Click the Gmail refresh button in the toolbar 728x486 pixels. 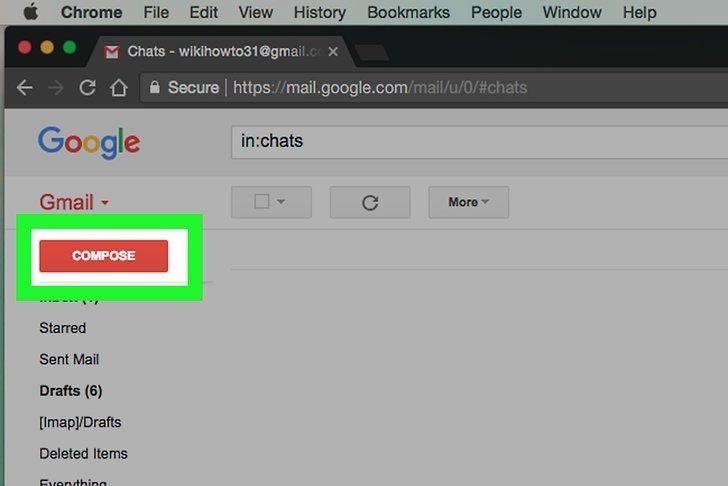370,202
